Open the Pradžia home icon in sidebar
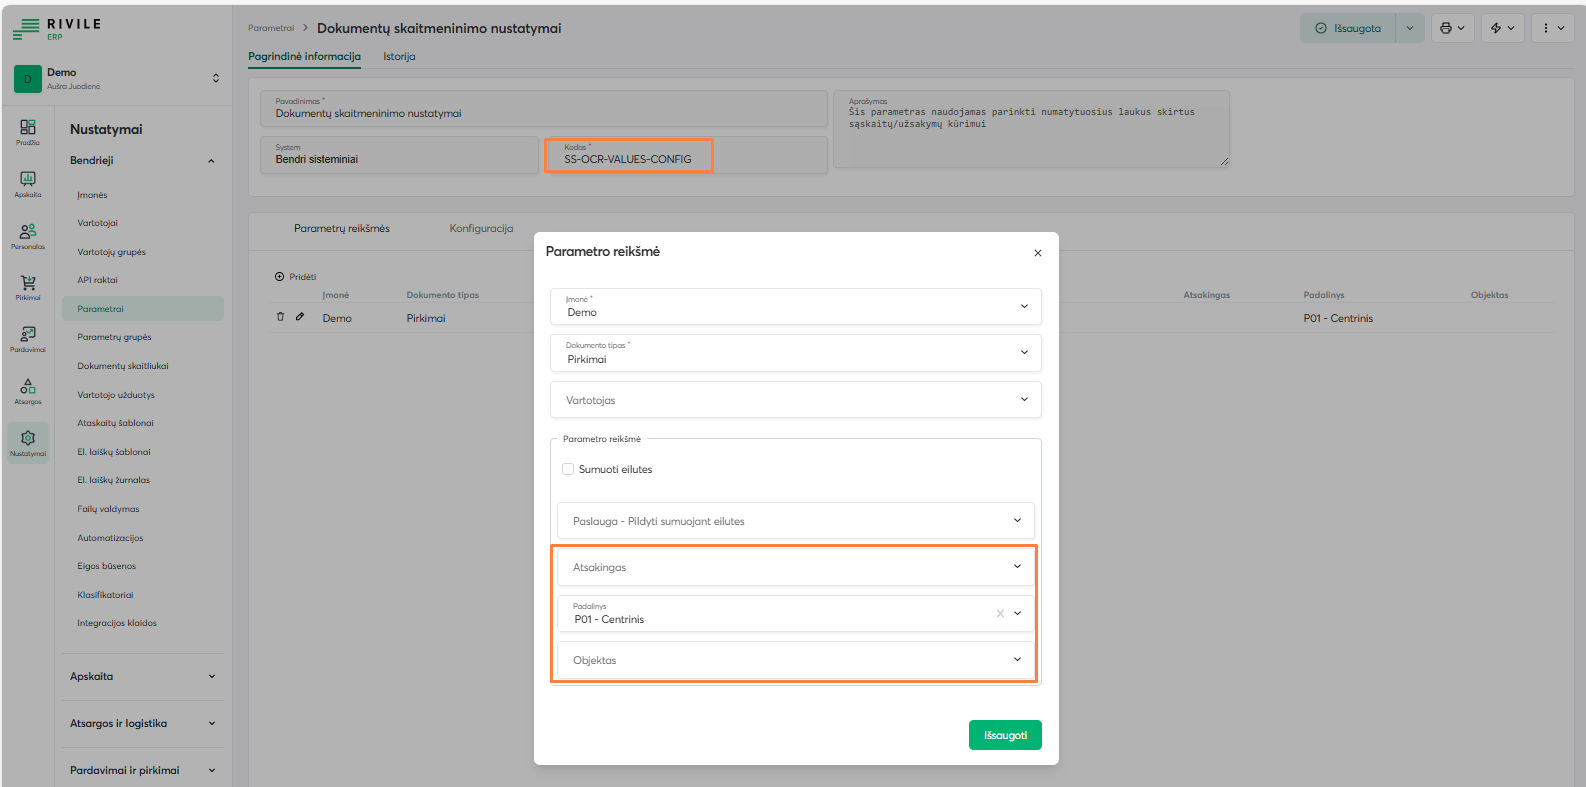The width and height of the screenshot is (1586, 787). point(28,130)
